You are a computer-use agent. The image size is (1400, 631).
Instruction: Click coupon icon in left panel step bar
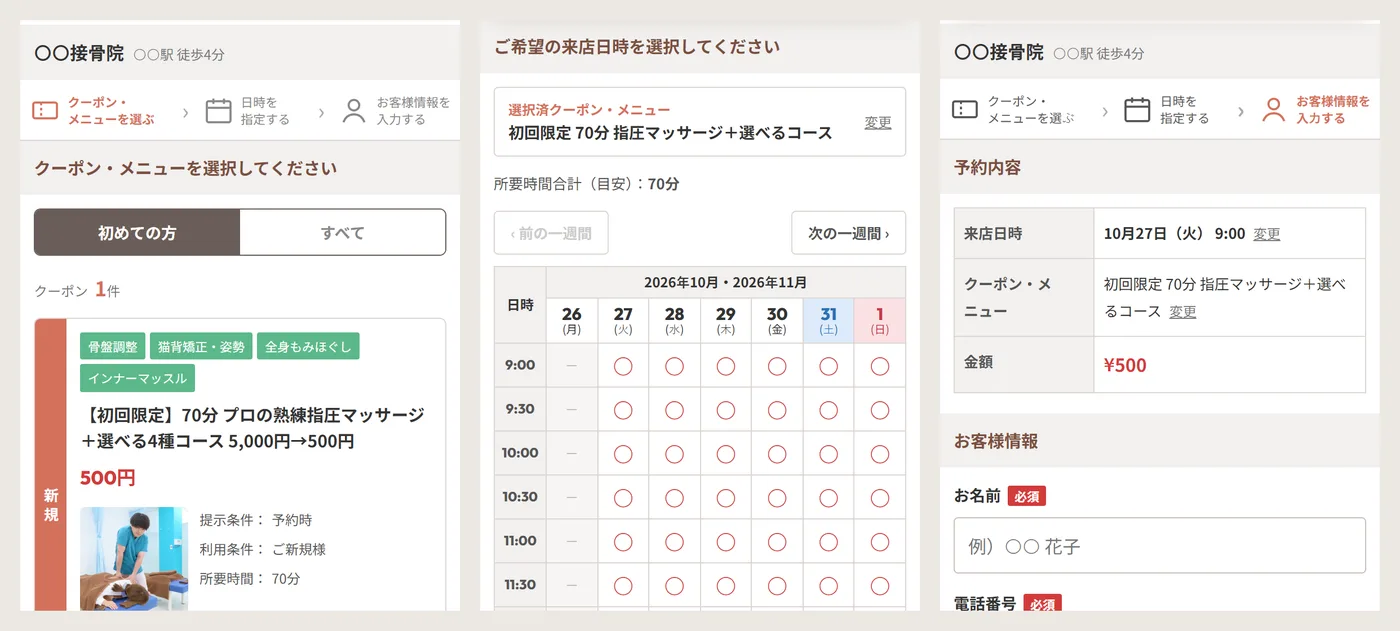(46, 111)
